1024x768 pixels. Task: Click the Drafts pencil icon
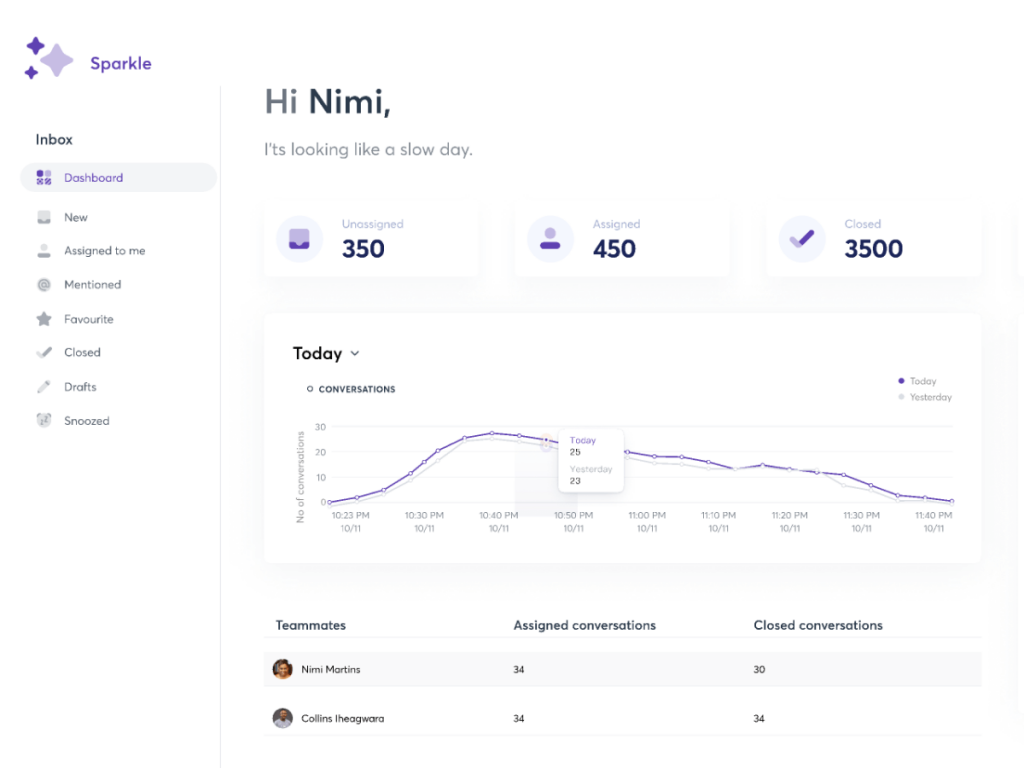(x=44, y=387)
